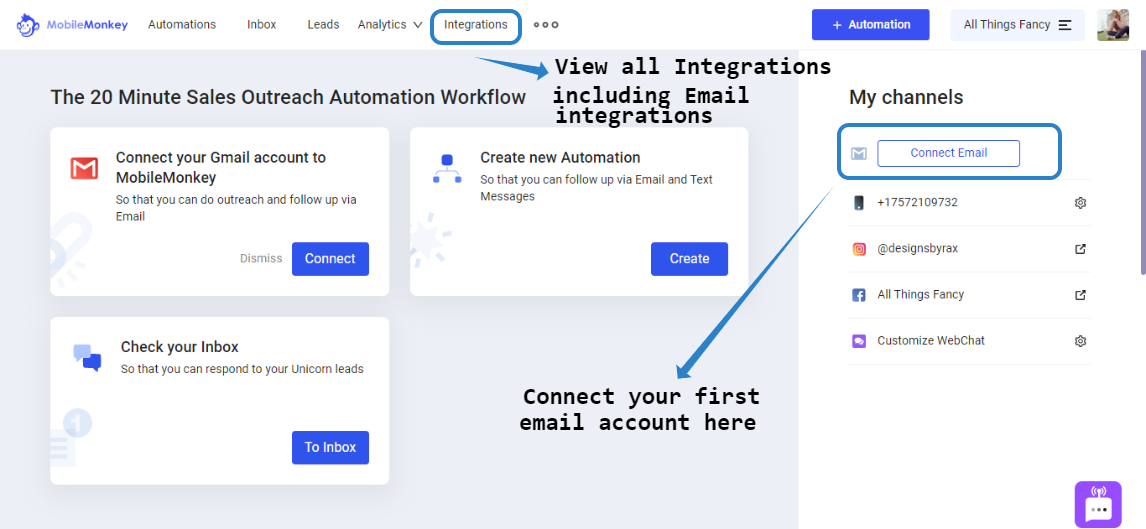Open settings gear for Customize WebChat
Image resolution: width=1146 pixels, height=529 pixels.
[1081, 341]
